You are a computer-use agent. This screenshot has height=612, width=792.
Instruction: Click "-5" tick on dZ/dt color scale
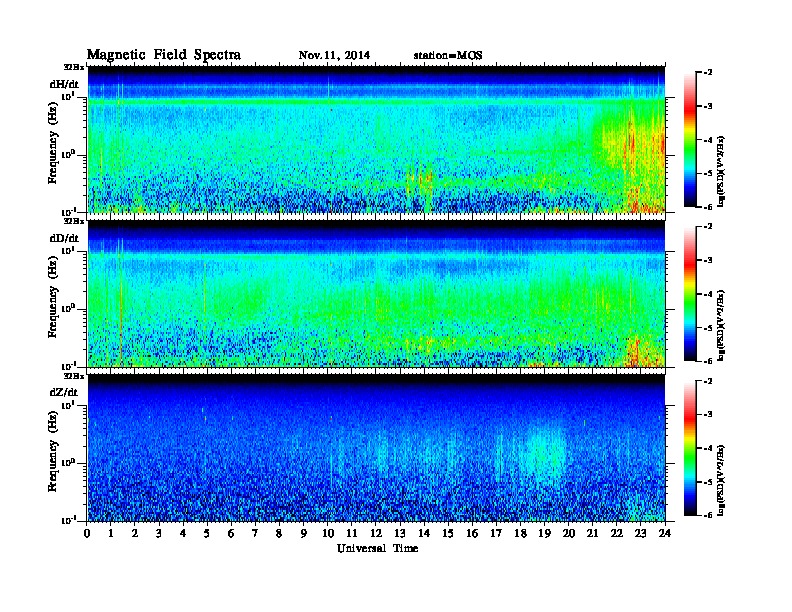click(x=708, y=482)
